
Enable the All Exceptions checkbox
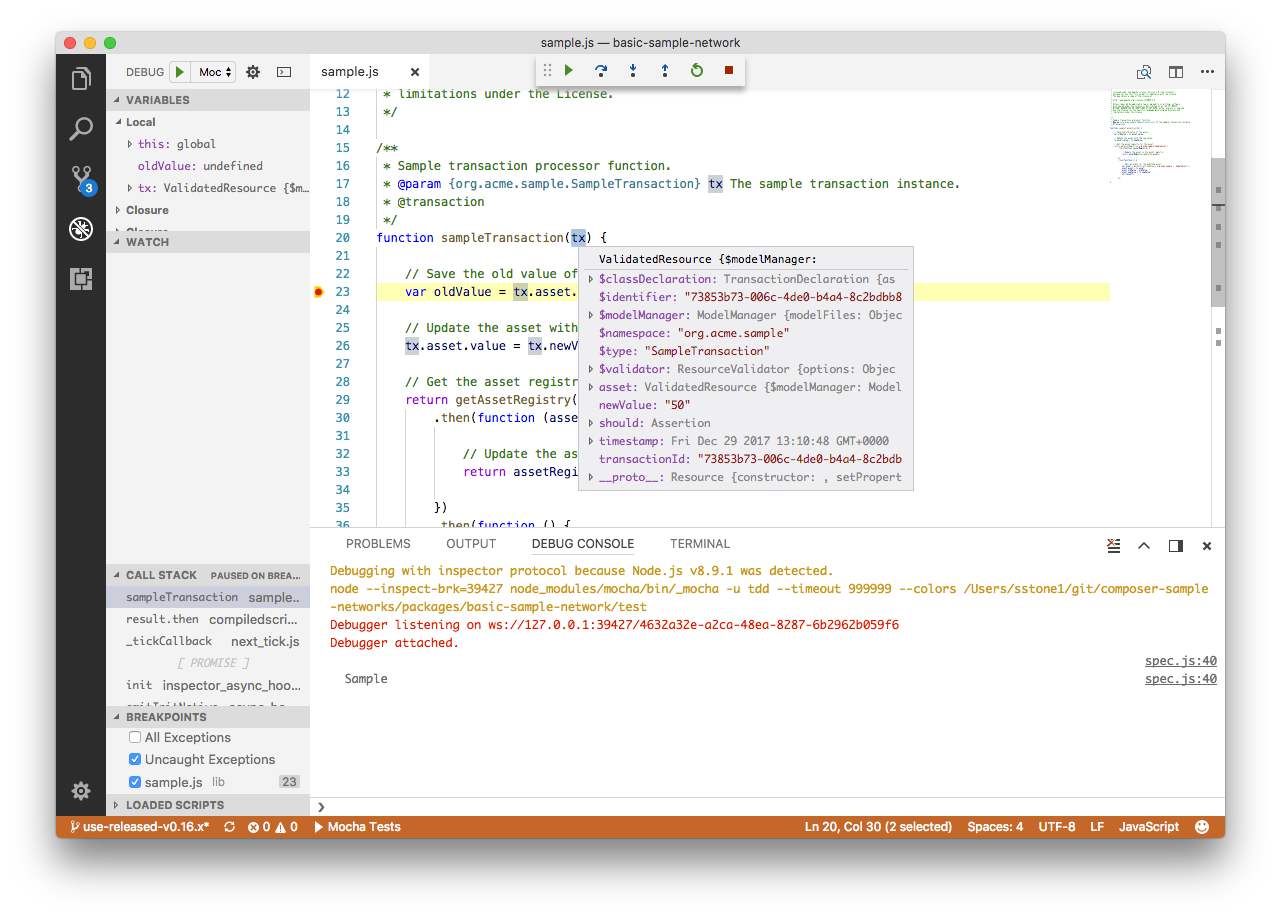tap(136, 737)
